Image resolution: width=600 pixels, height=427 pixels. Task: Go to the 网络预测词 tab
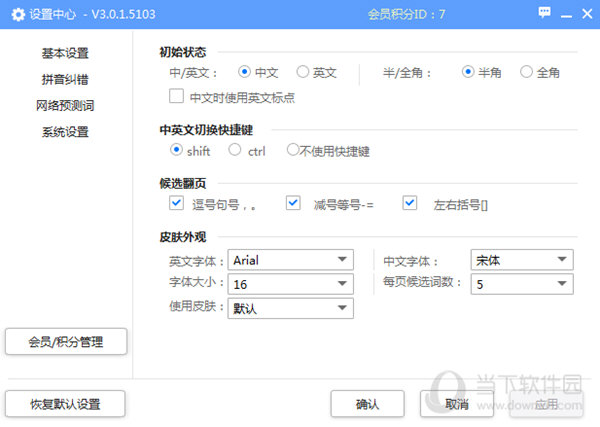65,106
